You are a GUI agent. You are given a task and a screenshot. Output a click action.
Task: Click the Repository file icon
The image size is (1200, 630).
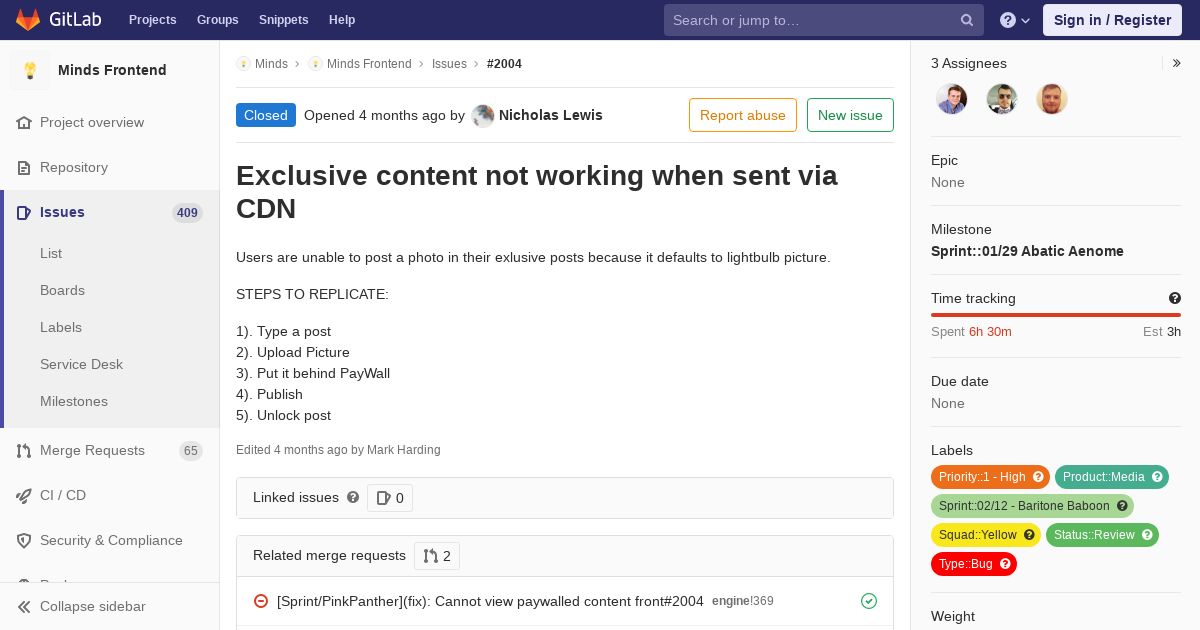[x=24, y=167]
